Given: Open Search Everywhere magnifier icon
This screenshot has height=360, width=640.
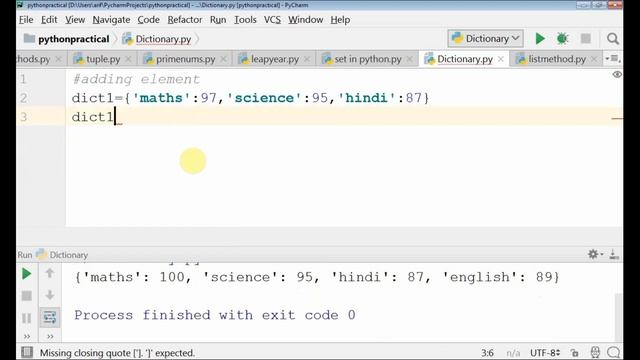Looking at the screenshot, I should [x=612, y=39].
